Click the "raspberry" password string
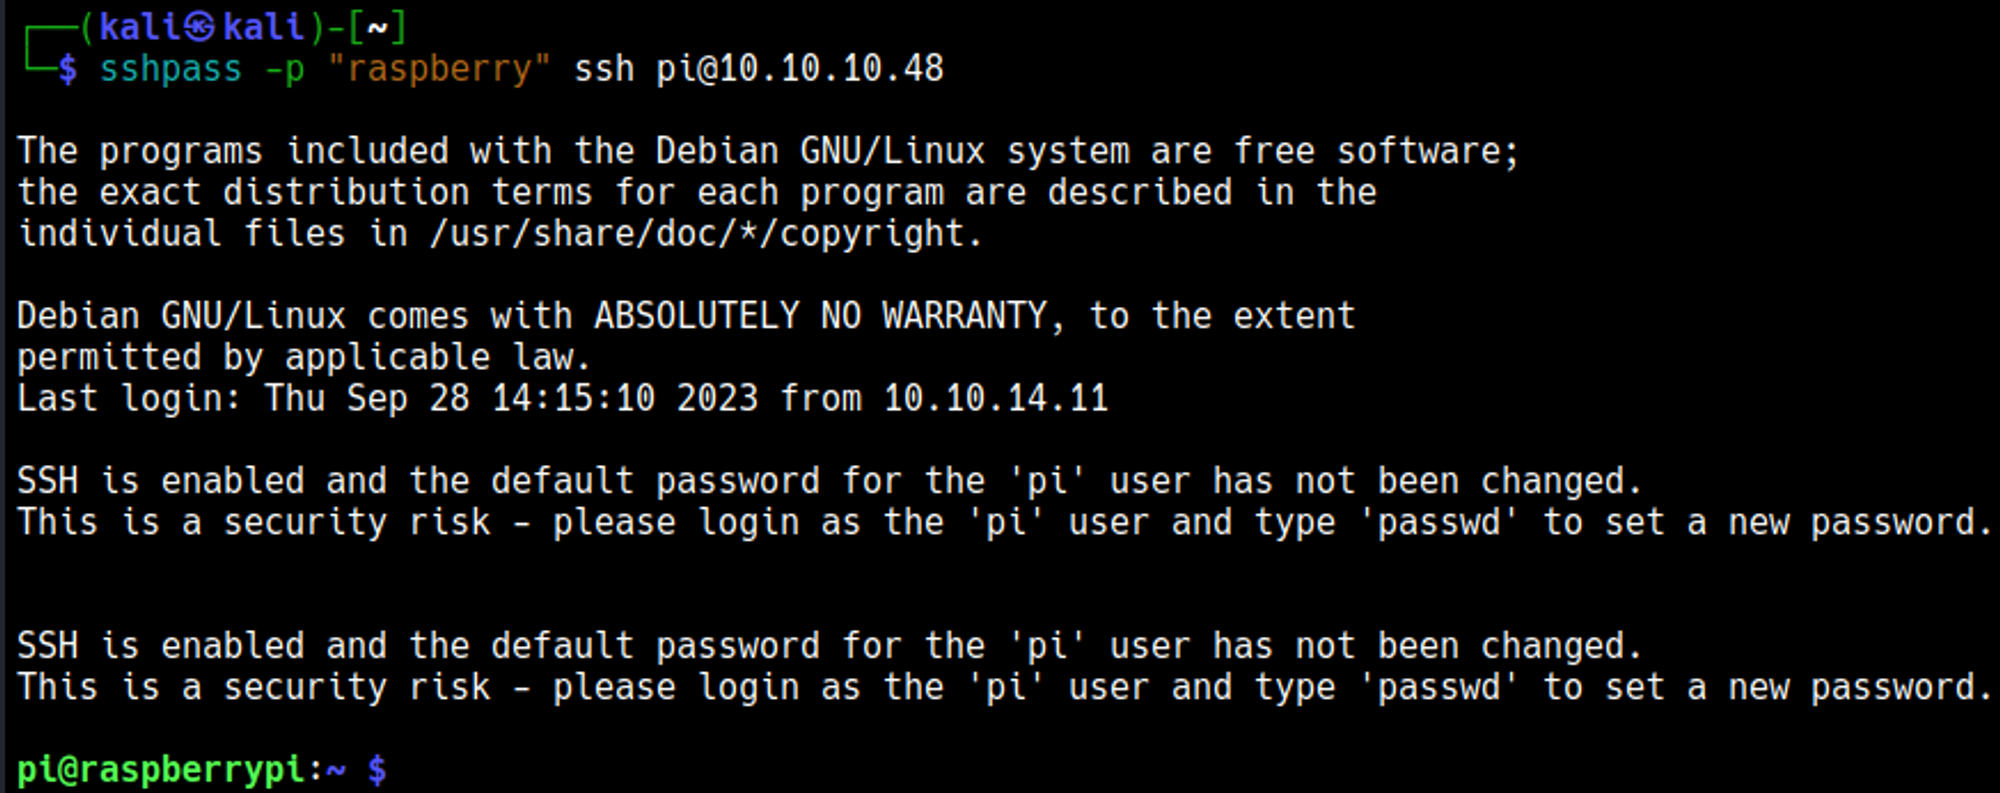This screenshot has width=2000, height=793. [439, 69]
